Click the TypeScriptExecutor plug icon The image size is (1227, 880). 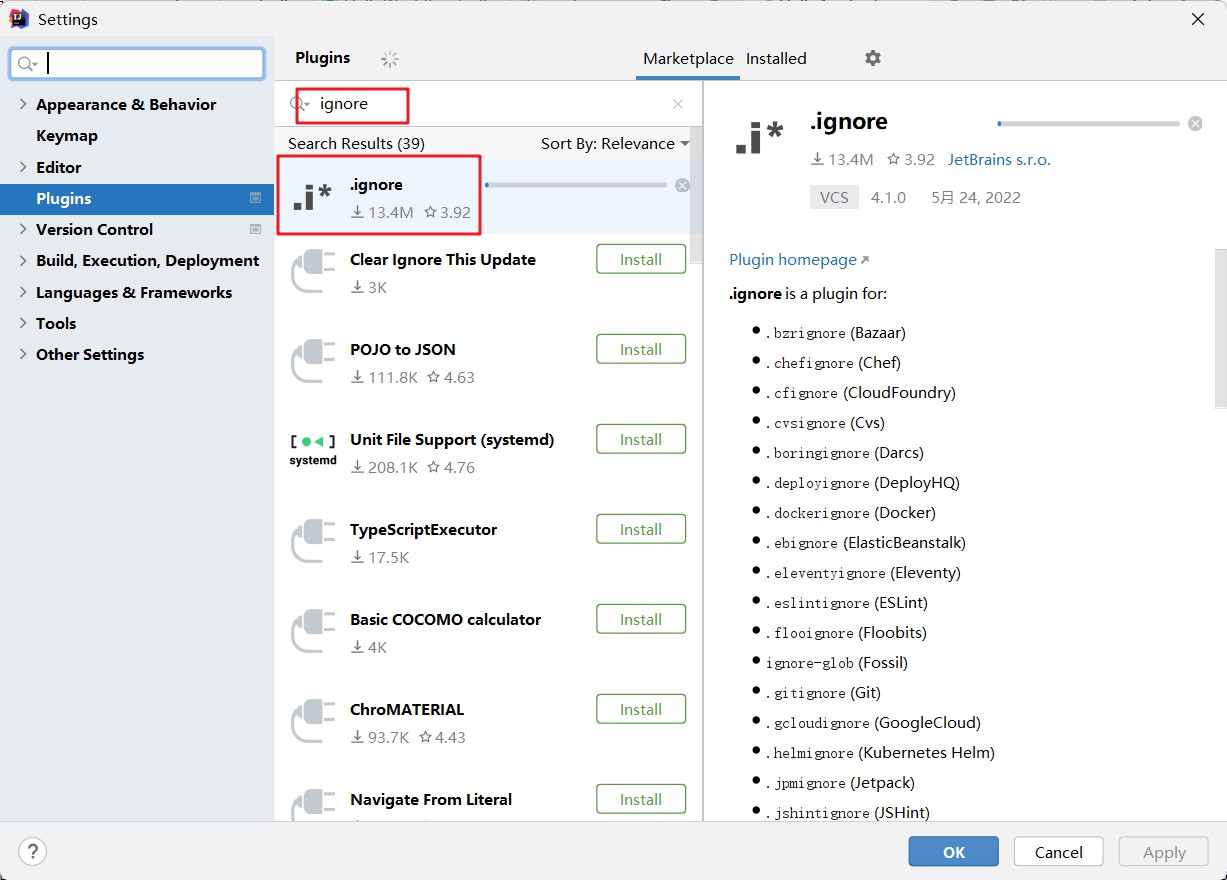(313, 543)
